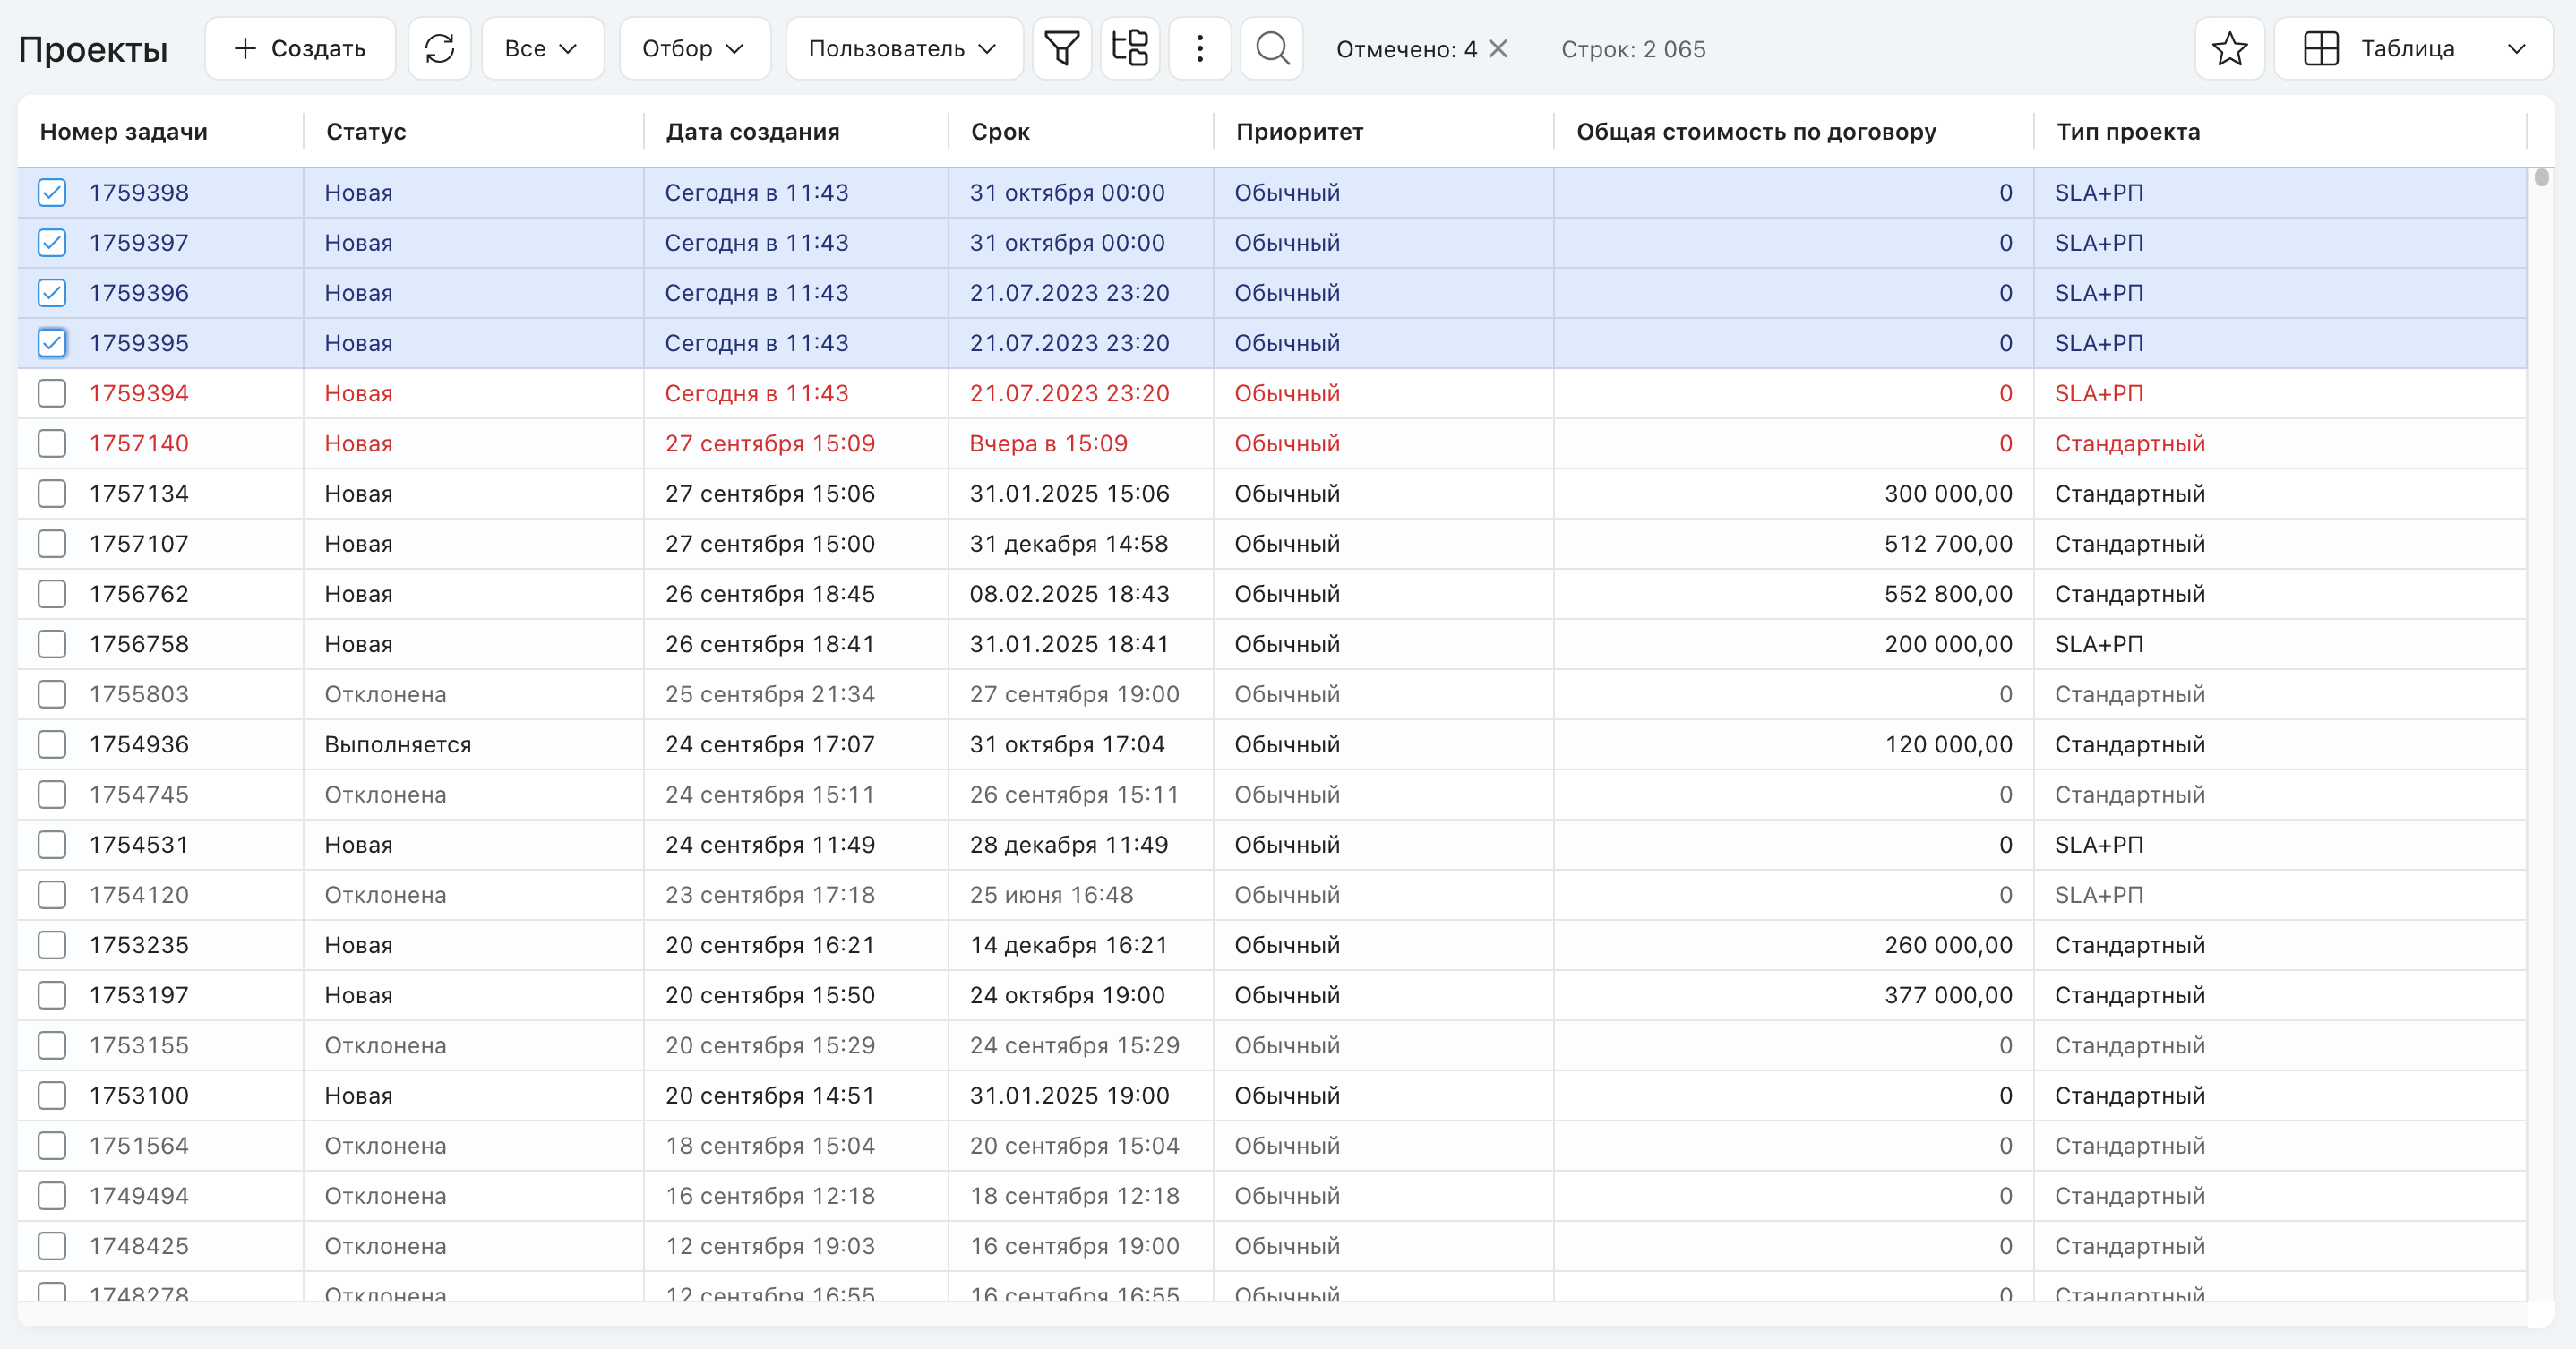Open task number 1753155
Image resolution: width=2576 pixels, height=1349 pixels.
139,1045
